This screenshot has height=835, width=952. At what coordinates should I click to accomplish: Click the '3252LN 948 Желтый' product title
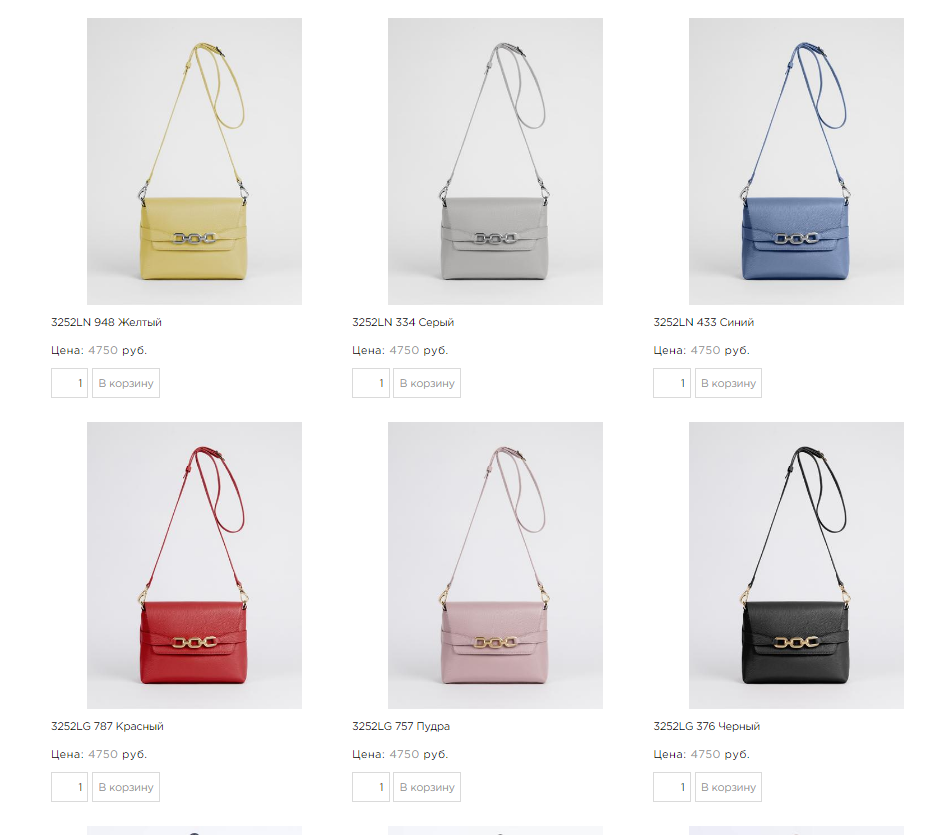106,322
